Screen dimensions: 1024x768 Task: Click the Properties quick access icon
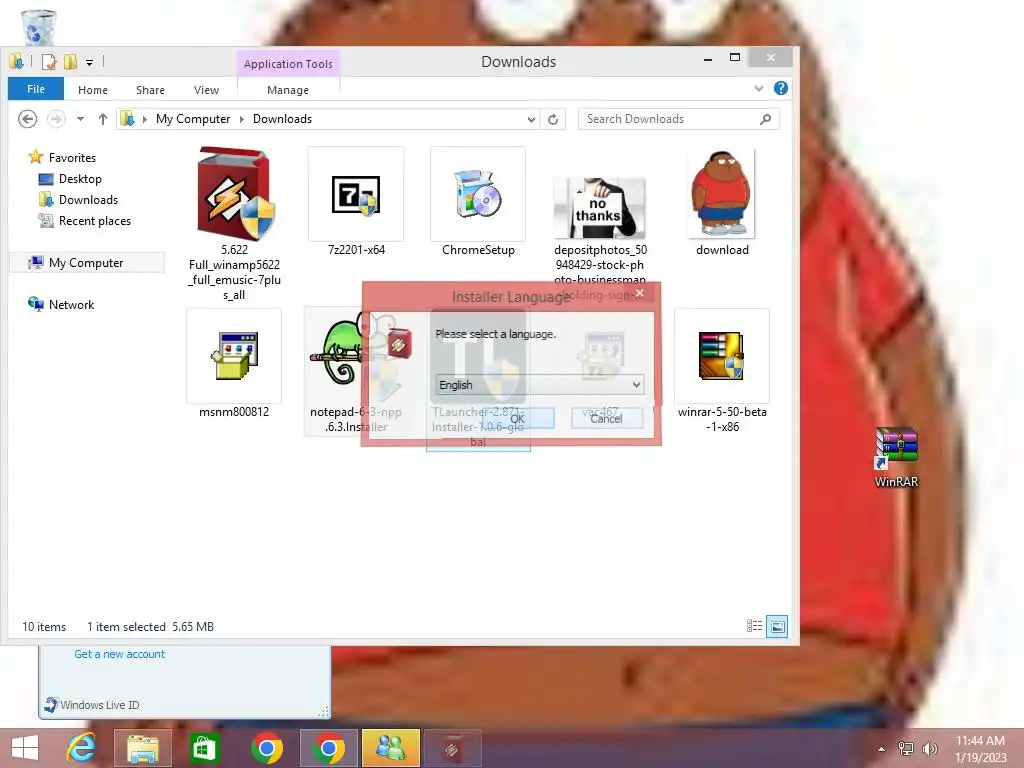[x=48, y=62]
